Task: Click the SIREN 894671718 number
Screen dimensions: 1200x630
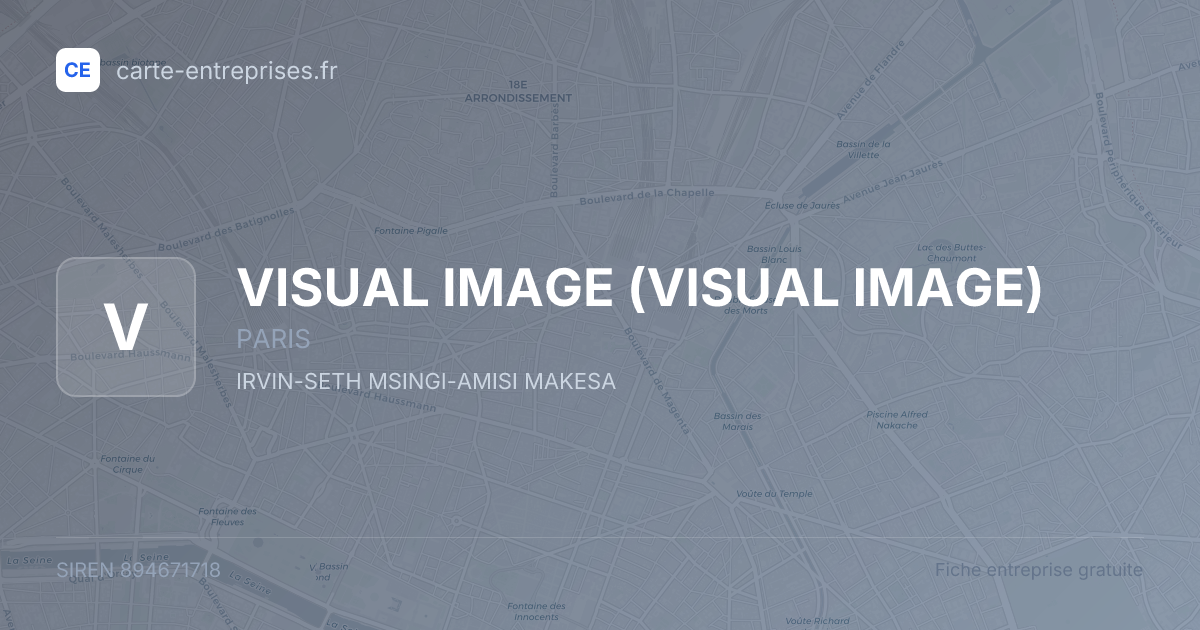Action: (138, 571)
